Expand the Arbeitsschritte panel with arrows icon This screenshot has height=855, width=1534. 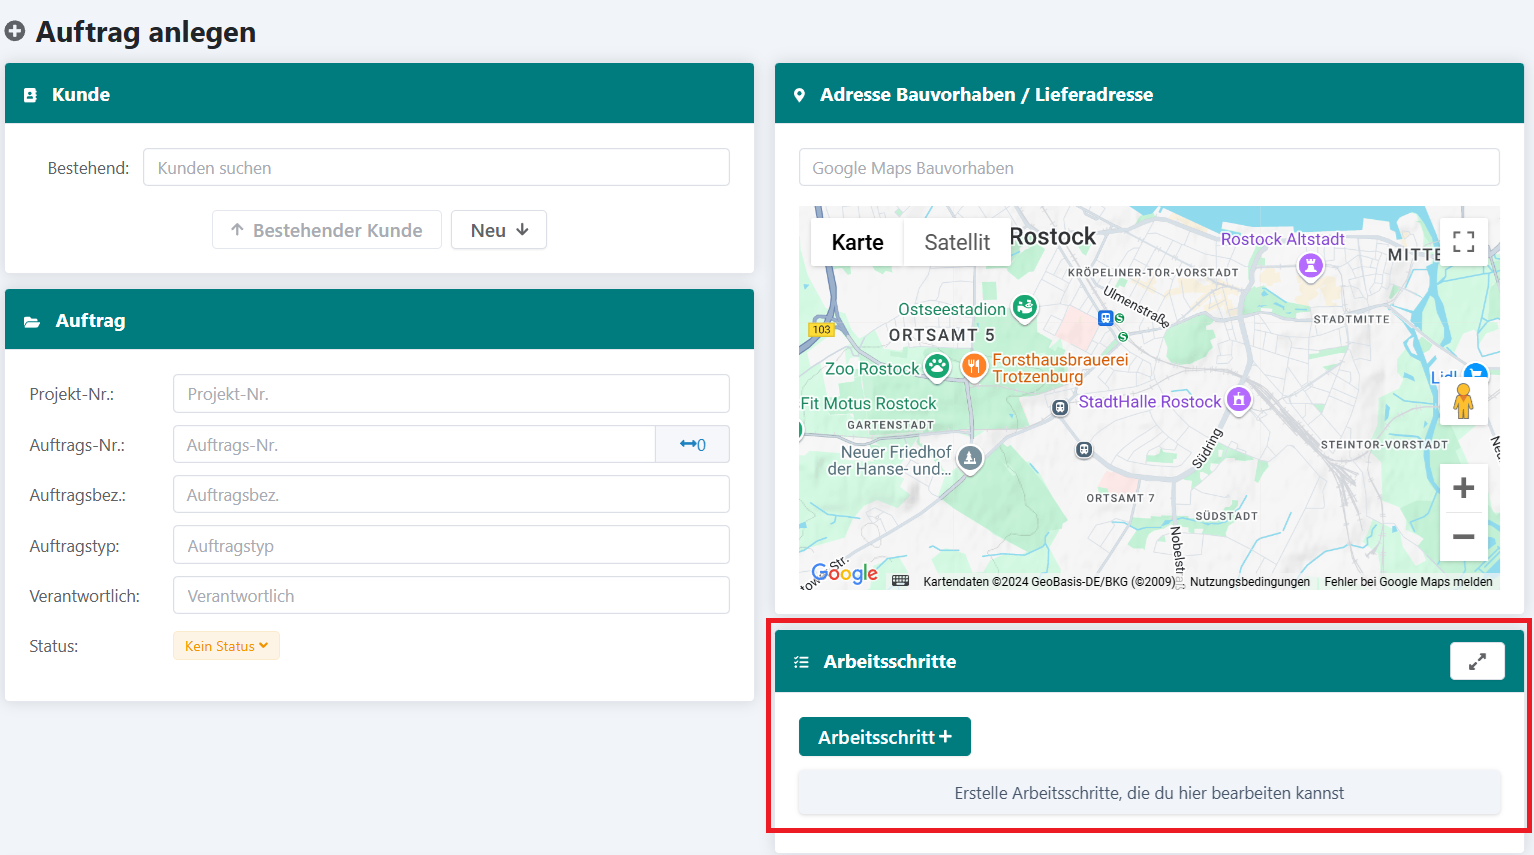point(1477,661)
